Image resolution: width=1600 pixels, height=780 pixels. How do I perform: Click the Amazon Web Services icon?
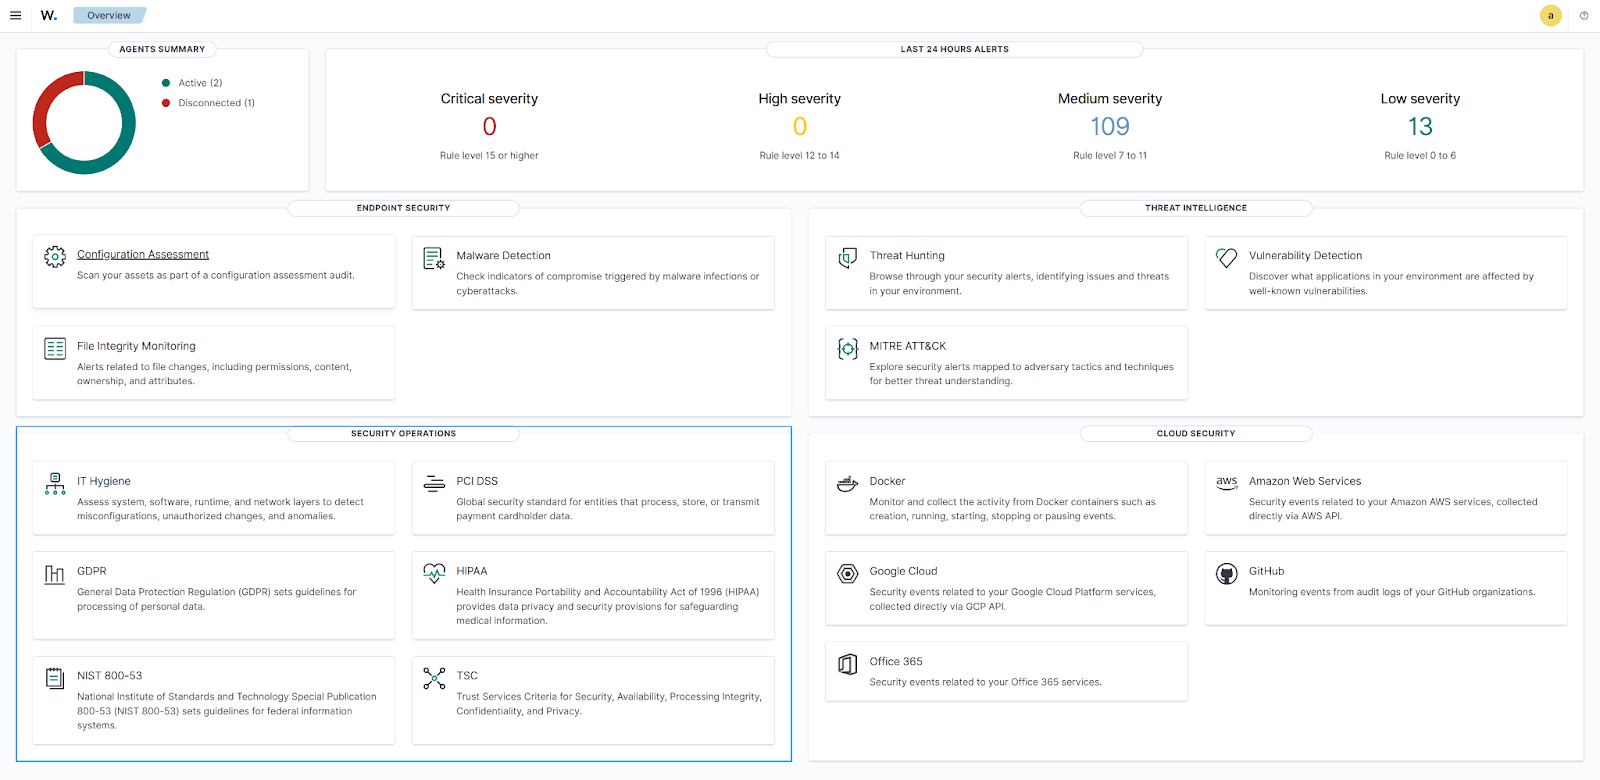pos(1226,482)
